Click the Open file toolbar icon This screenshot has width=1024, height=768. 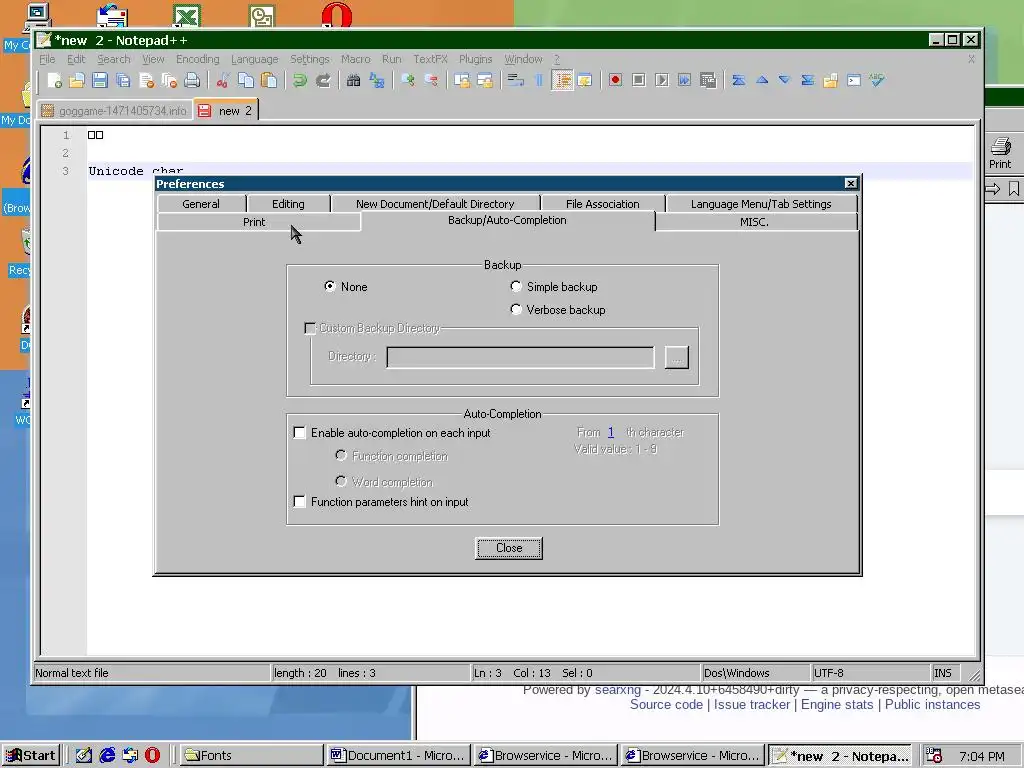[x=77, y=80]
